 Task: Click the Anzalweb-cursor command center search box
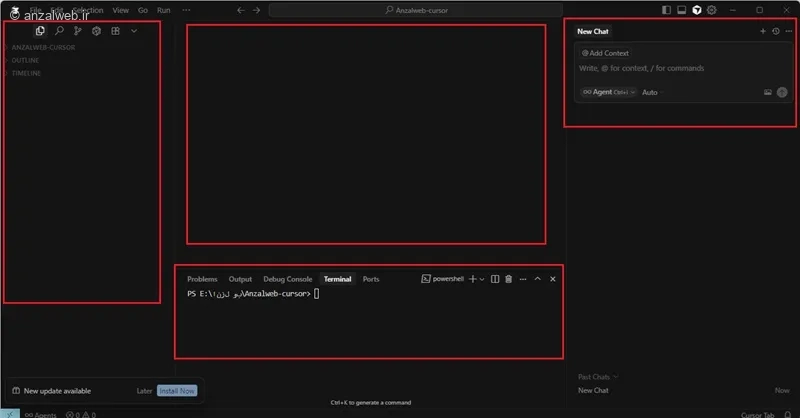coord(416,10)
